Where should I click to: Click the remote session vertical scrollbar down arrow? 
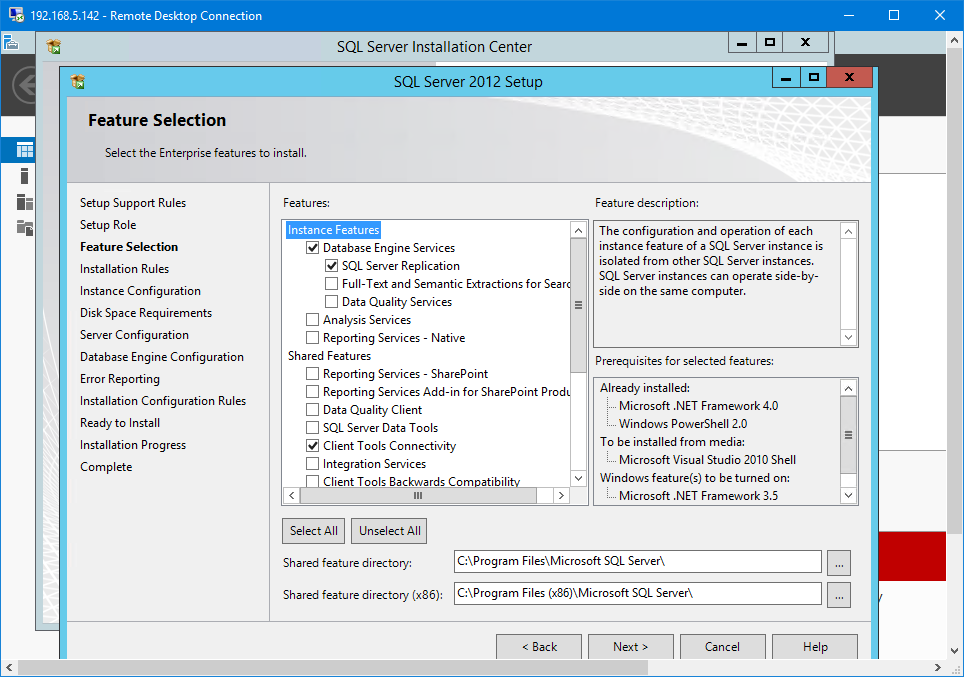coord(954,650)
